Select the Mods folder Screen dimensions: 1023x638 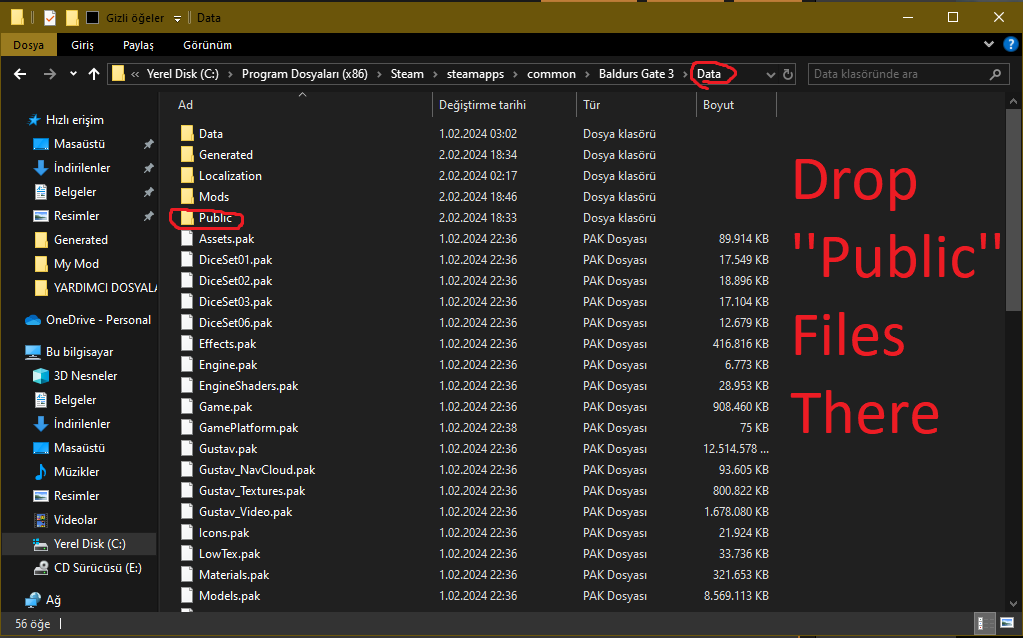tap(214, 197)
